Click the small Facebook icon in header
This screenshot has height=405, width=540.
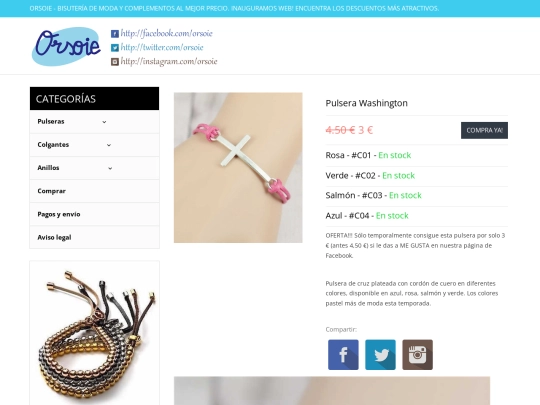click(x=115, y=34)
